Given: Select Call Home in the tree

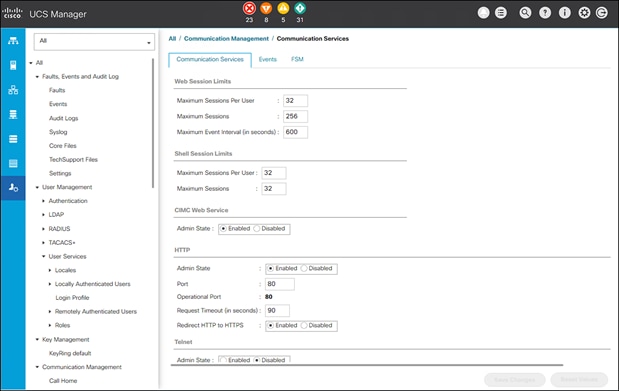Looking at the screenshot, I should (x=63, y=381).
